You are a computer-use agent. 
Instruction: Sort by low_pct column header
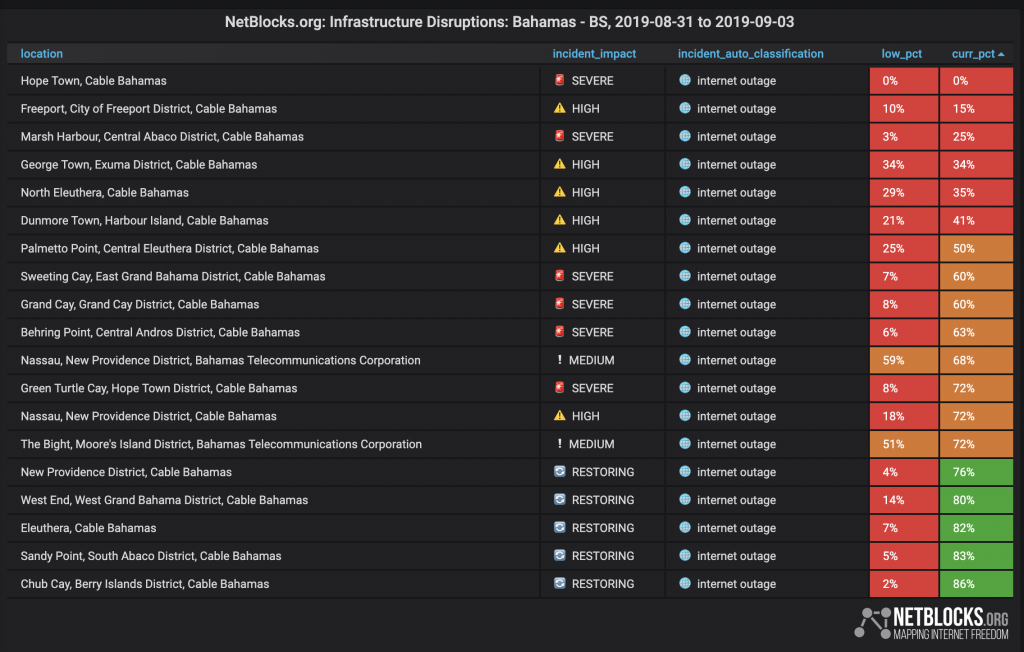pos(901,54)
